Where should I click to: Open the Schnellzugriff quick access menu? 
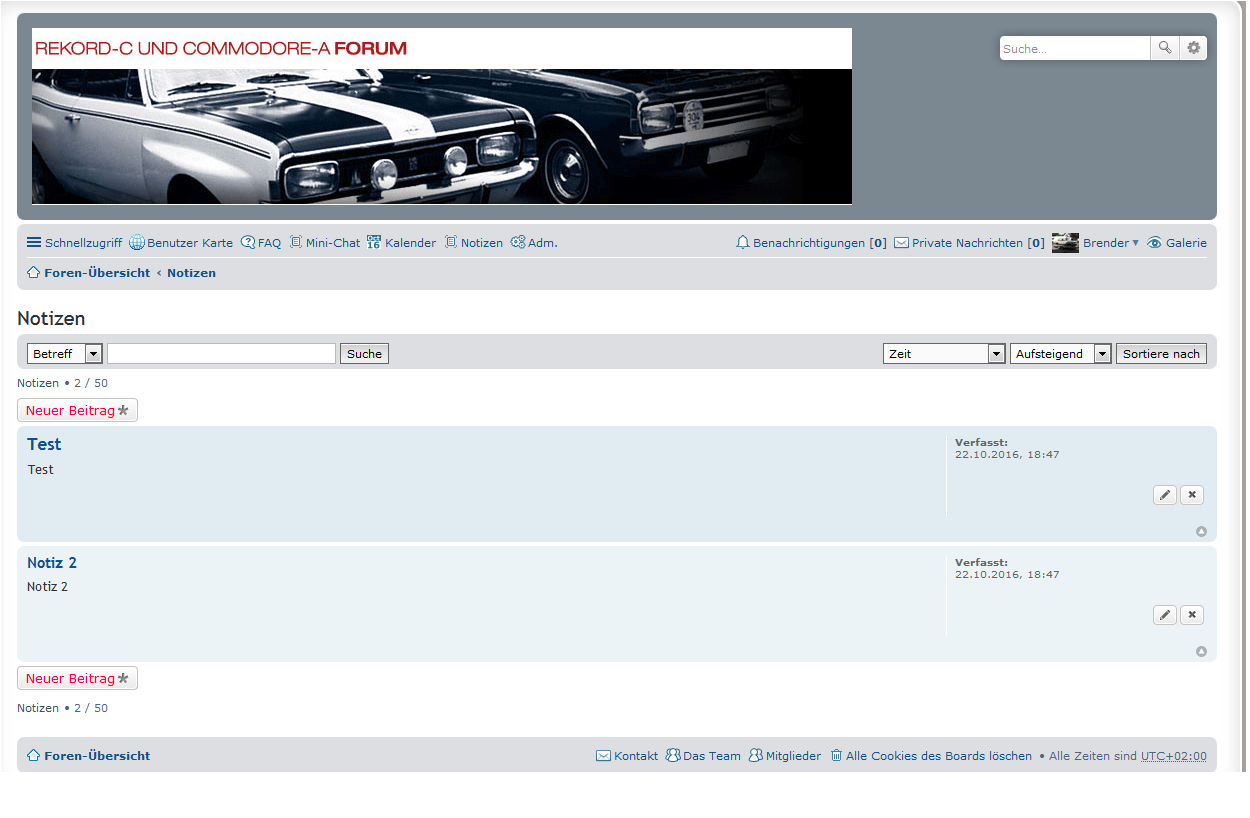(x=74, y=243)
